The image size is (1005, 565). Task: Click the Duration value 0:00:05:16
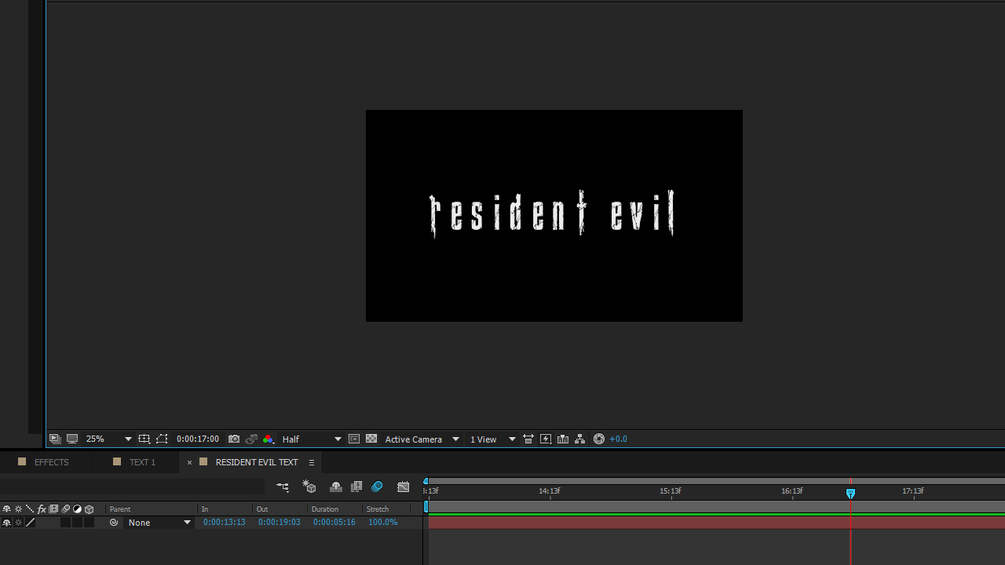(335, 522)
